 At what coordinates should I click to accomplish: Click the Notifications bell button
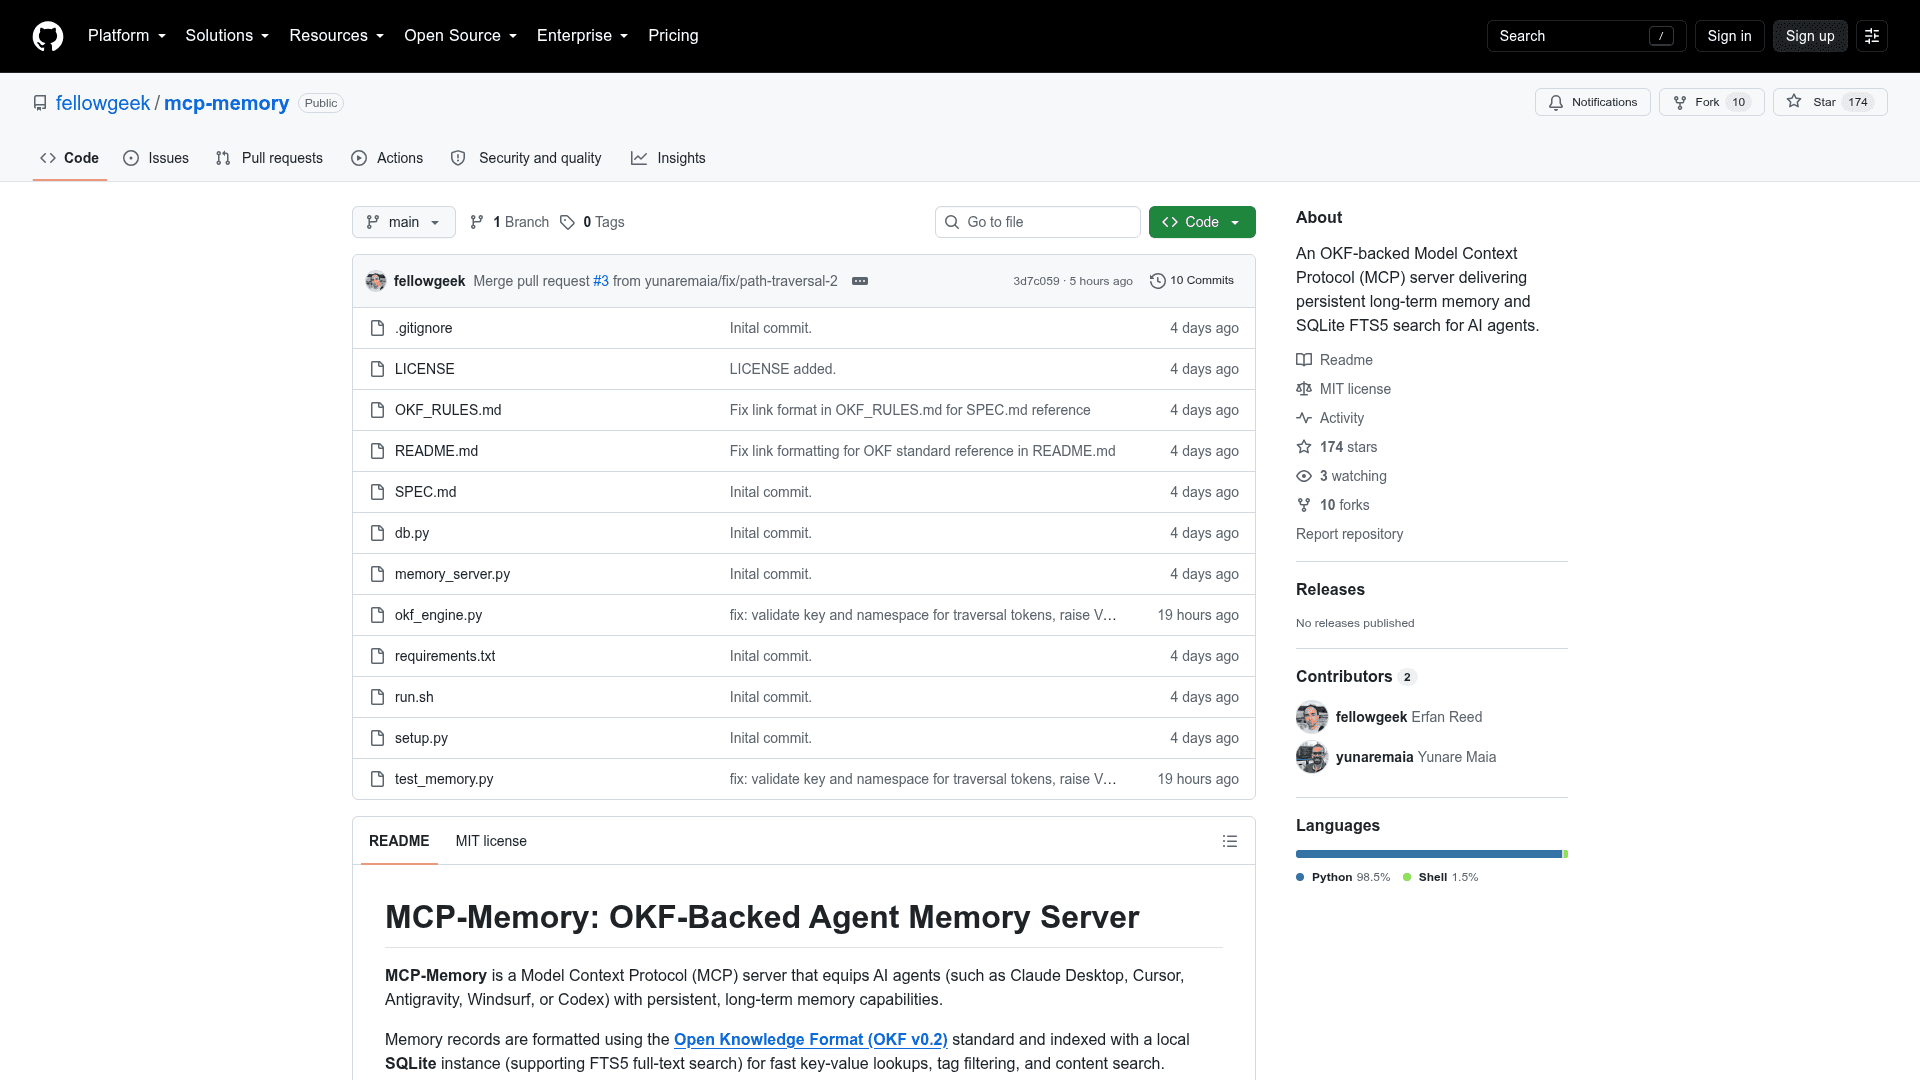[1592, 102]
